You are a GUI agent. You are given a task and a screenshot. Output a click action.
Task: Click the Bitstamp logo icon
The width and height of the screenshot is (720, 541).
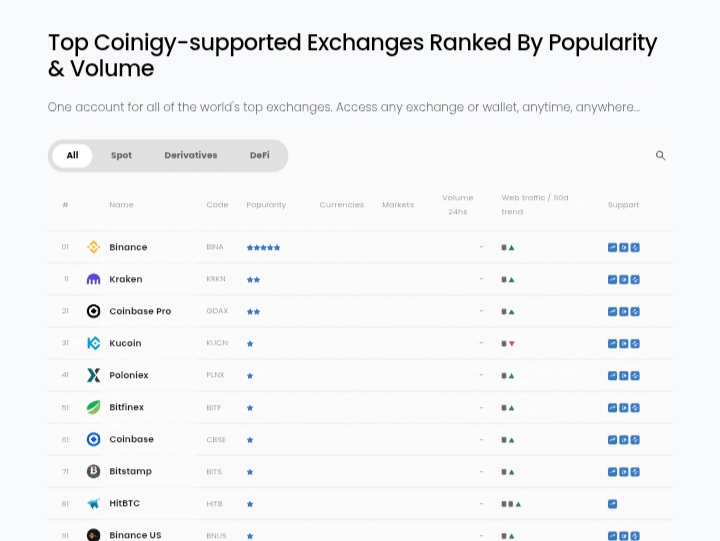[x=93, y=471]
